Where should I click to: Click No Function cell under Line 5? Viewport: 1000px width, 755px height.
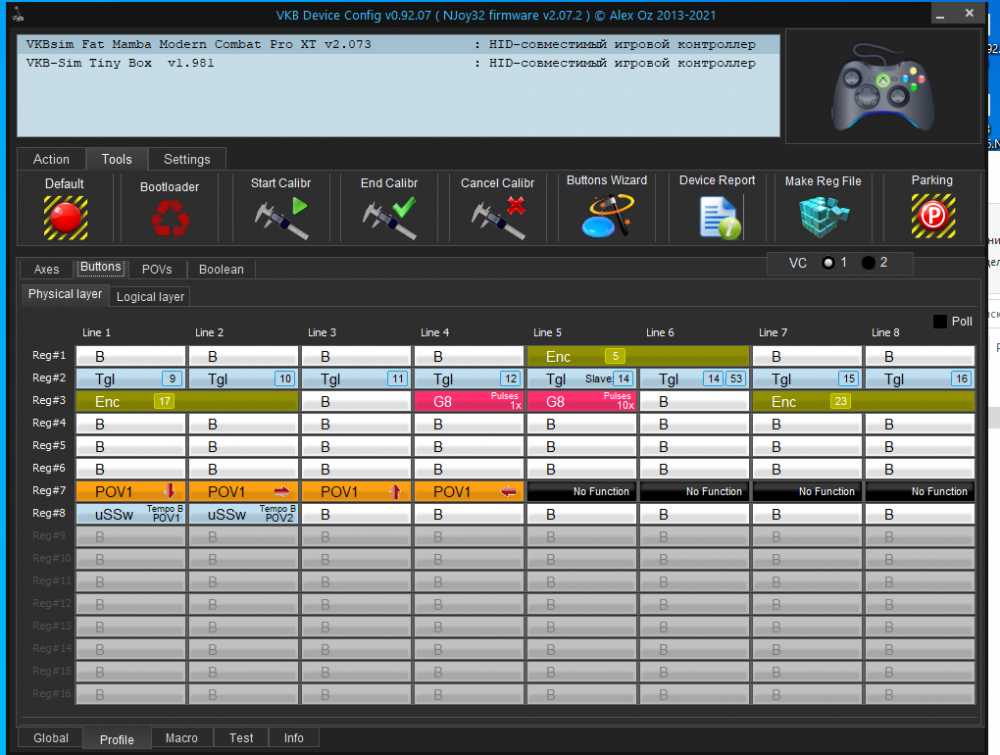(x=582, y=492)
